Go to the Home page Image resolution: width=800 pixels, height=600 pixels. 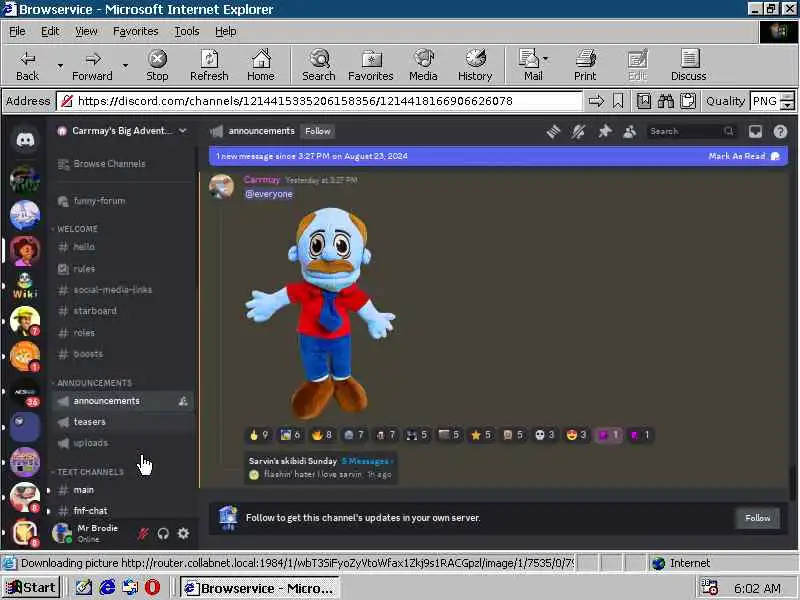[261, 65]
